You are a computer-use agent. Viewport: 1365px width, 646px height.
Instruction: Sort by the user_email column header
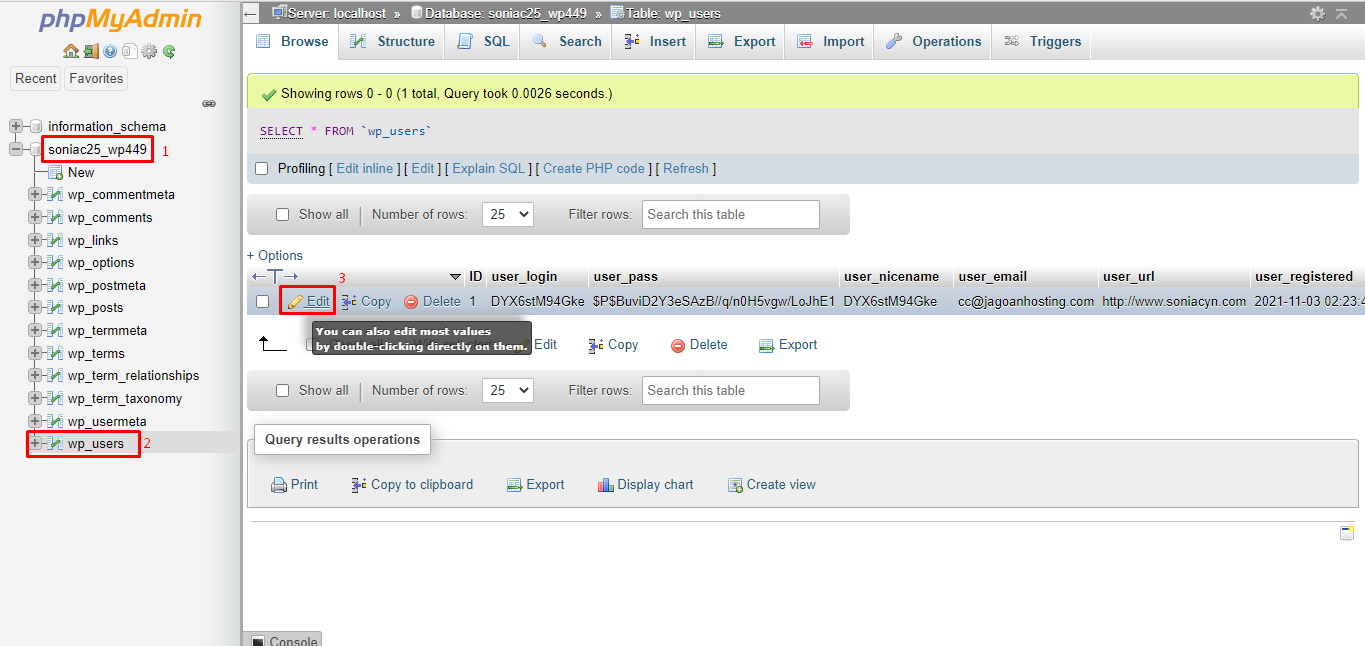pos(992,277)
